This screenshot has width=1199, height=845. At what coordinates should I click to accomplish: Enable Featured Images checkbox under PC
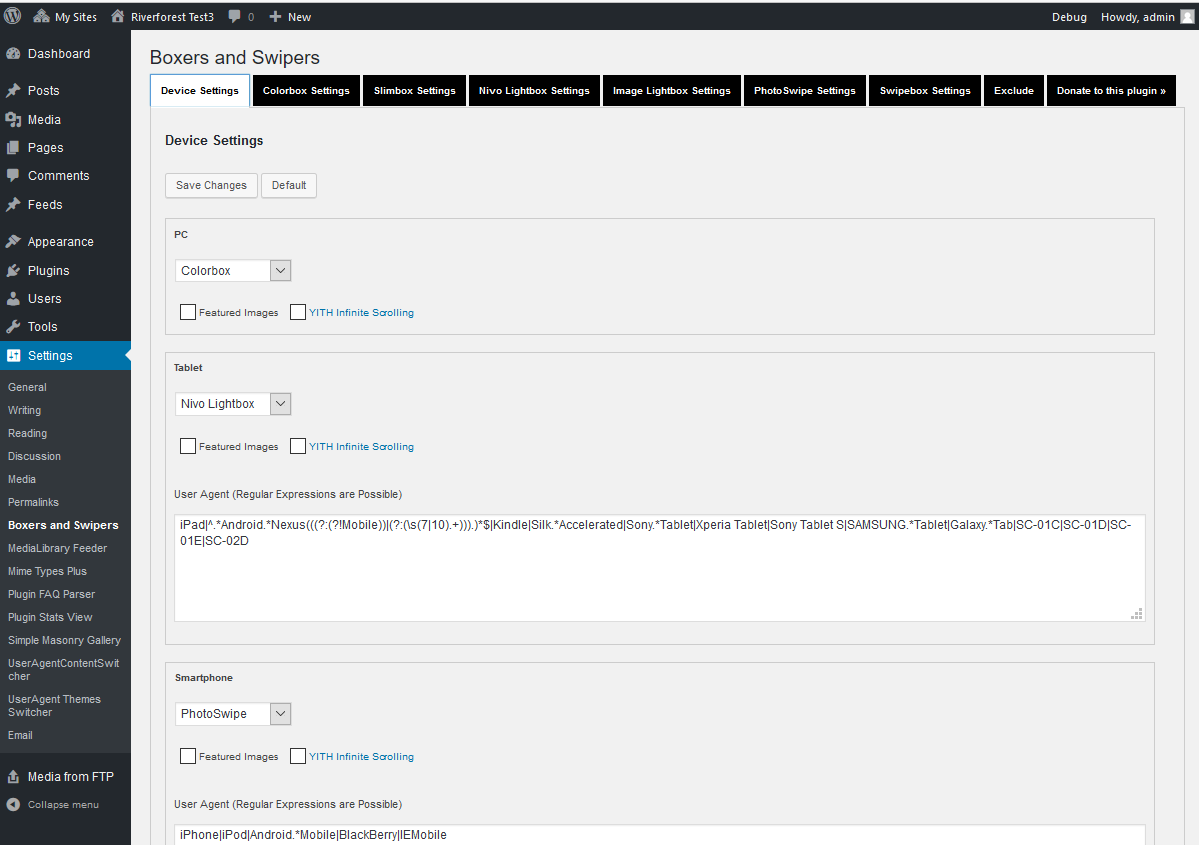point(188,312)
